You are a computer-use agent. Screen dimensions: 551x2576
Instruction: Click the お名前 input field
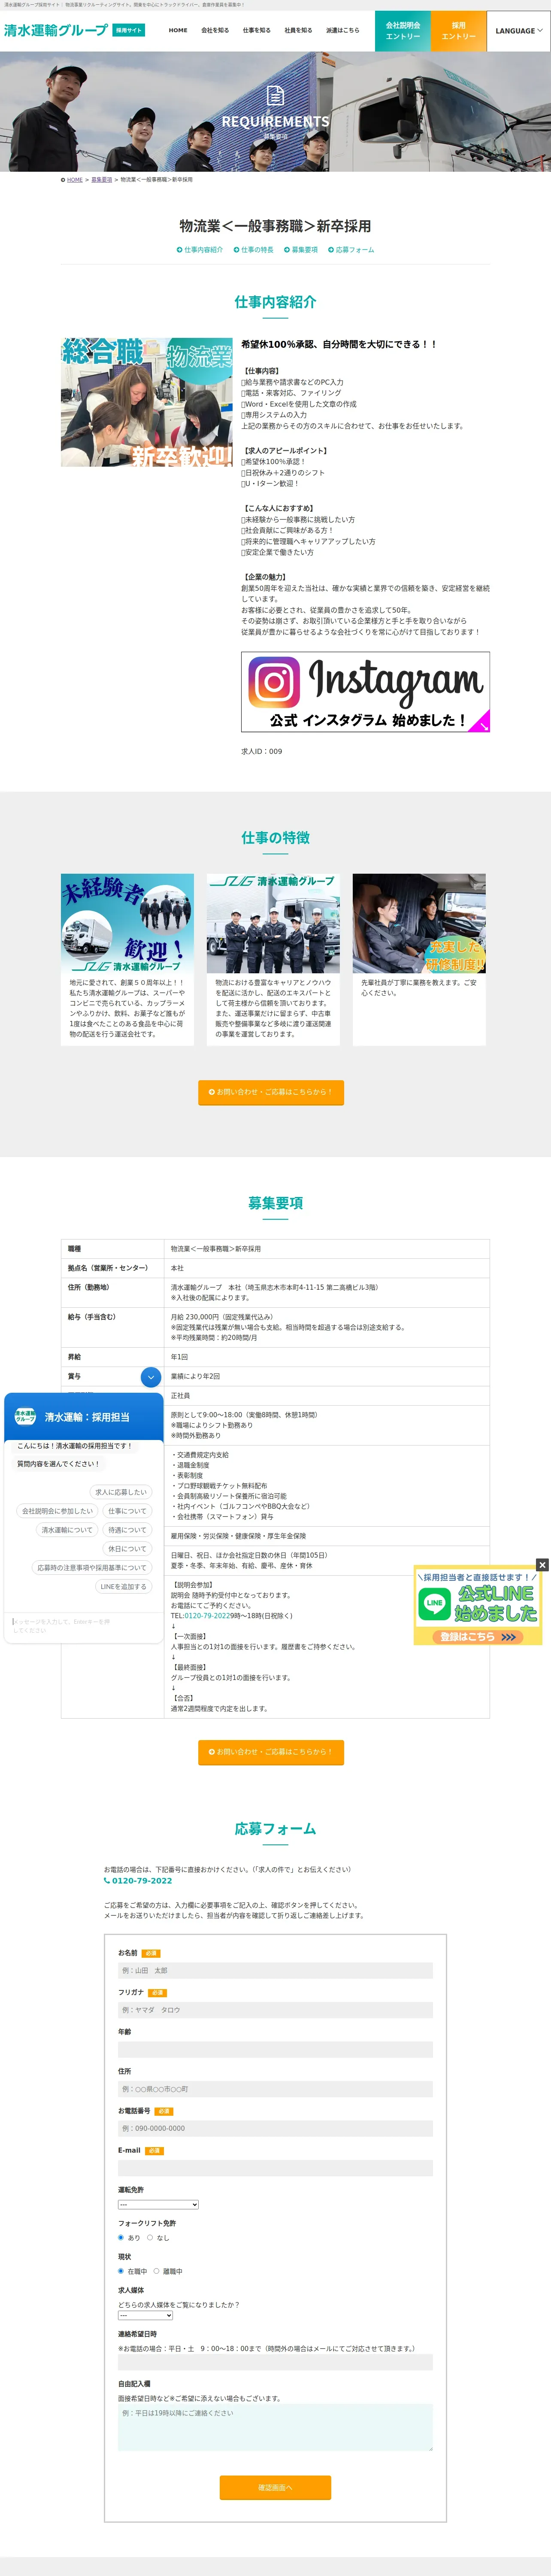[275, 1971]
